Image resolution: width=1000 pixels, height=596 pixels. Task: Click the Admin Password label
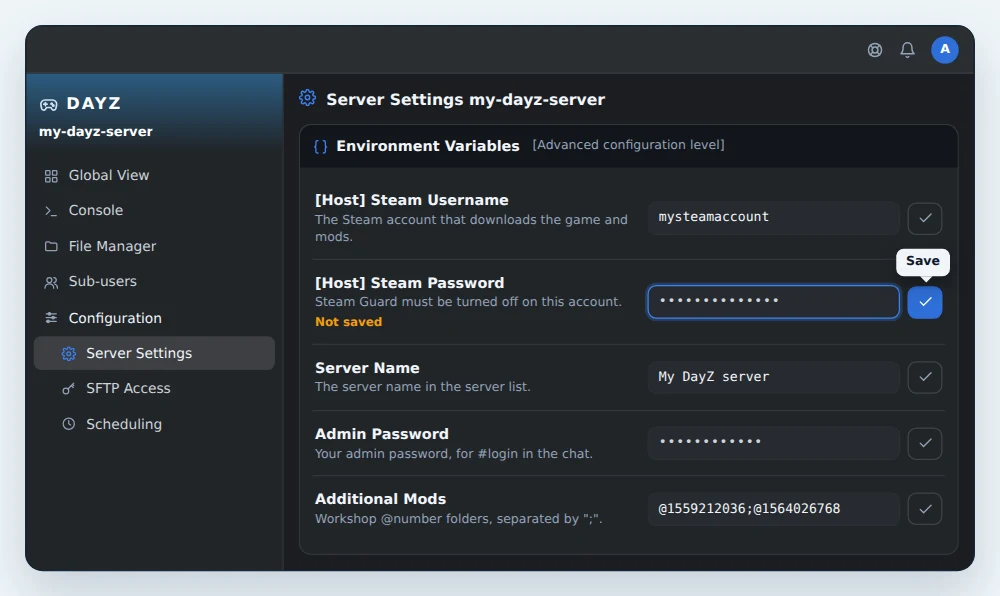pyautogui.click(x=382, y=434)
